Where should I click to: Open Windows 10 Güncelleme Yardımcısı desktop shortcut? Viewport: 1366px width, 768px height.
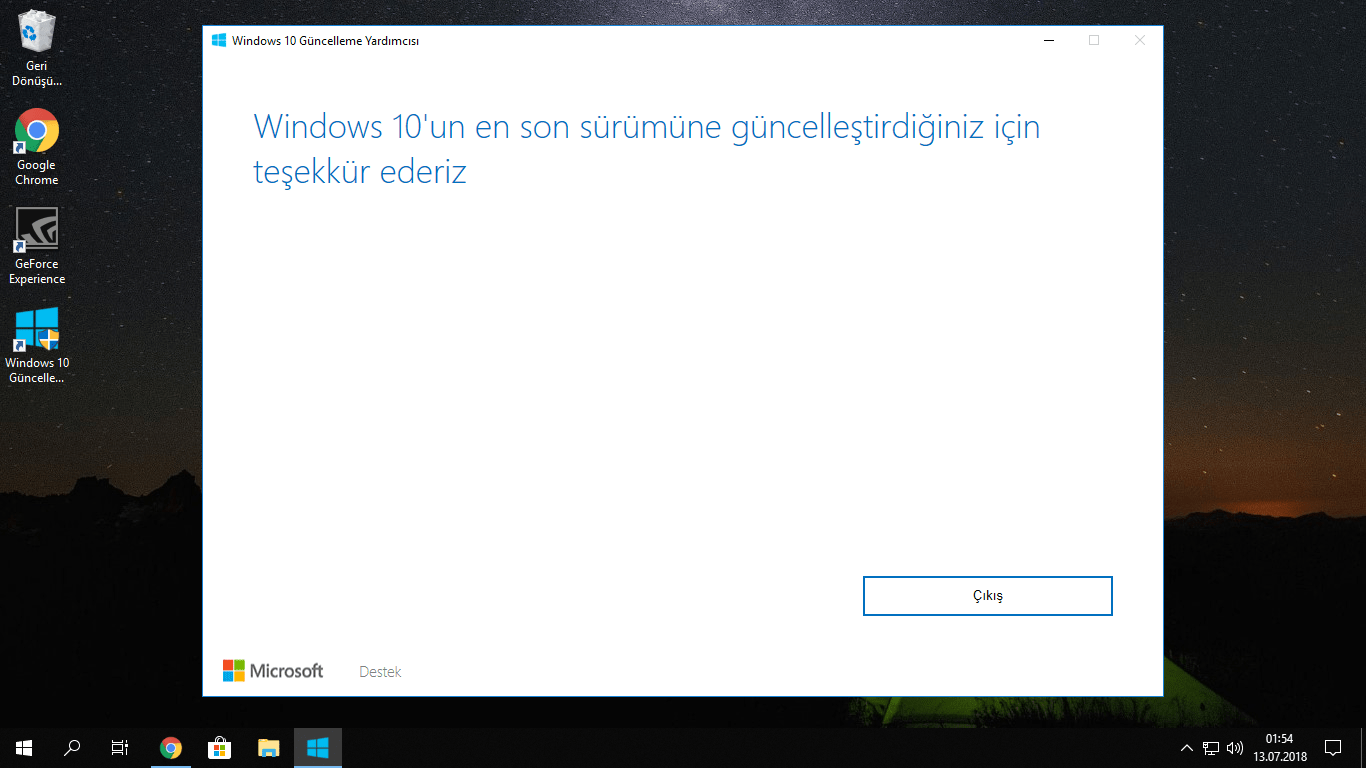(36, 330)
